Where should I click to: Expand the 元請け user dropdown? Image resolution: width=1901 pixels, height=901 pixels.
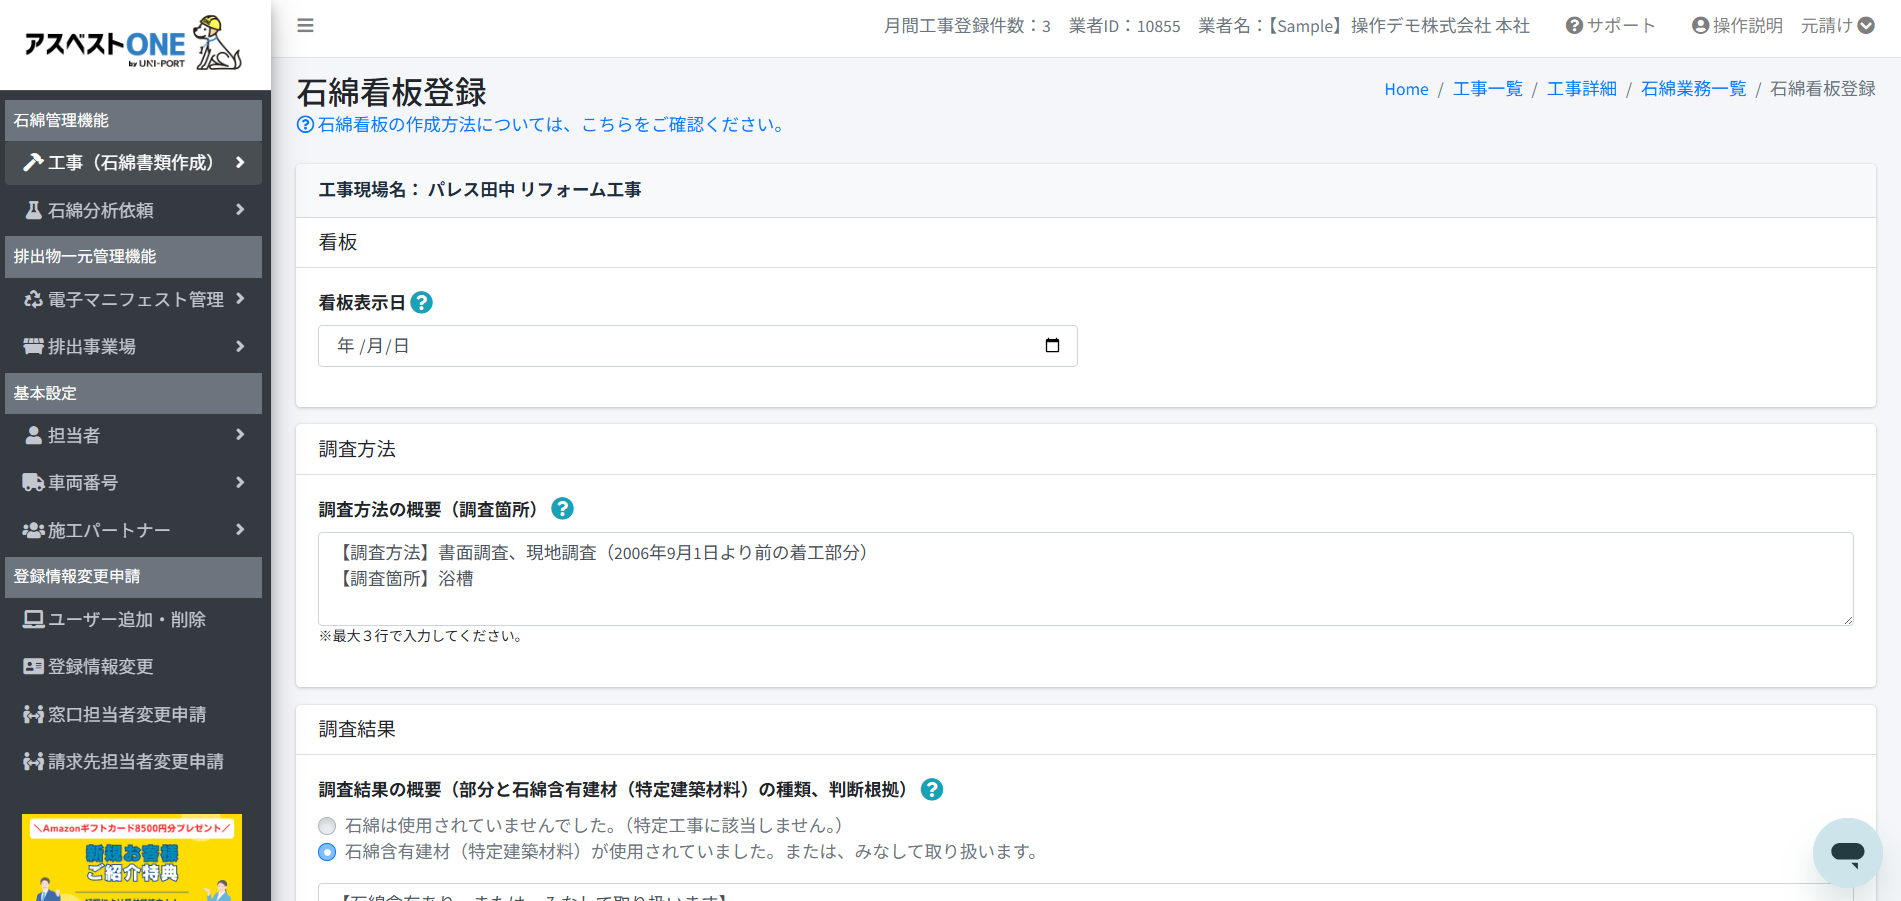pyautogui.click(x=1837, y=26)
